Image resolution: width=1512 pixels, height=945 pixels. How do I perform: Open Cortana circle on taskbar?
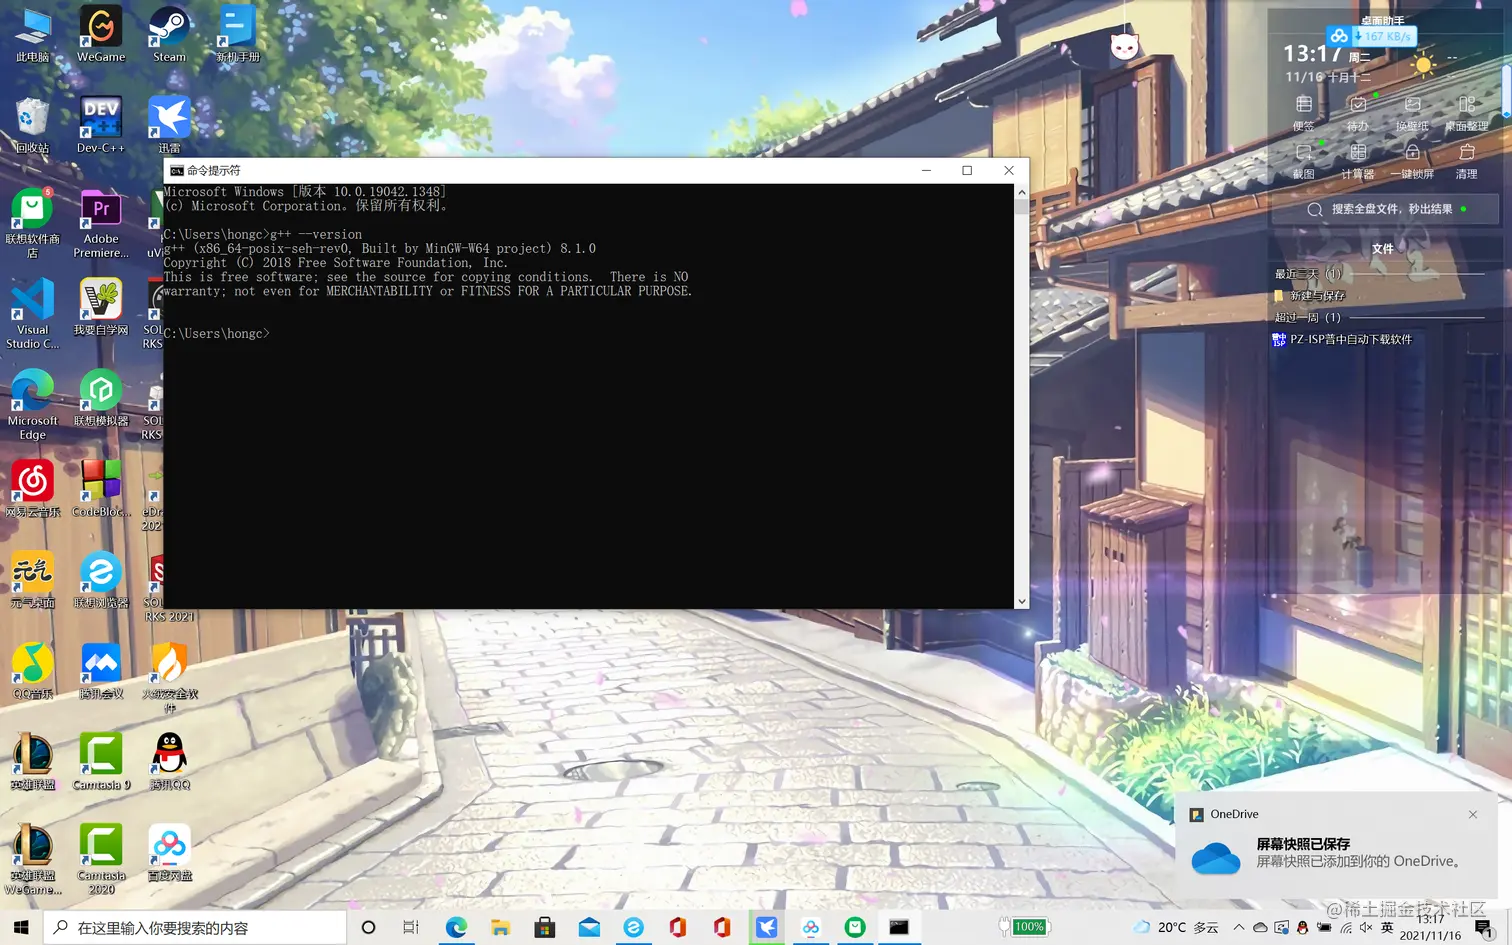[x=368, y=928]
